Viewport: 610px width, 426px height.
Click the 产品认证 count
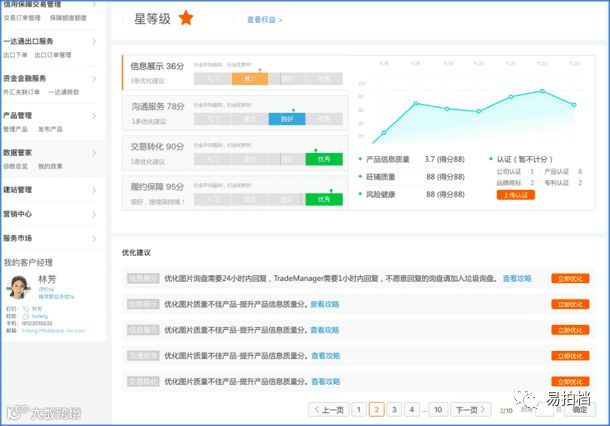click(580, 172)
